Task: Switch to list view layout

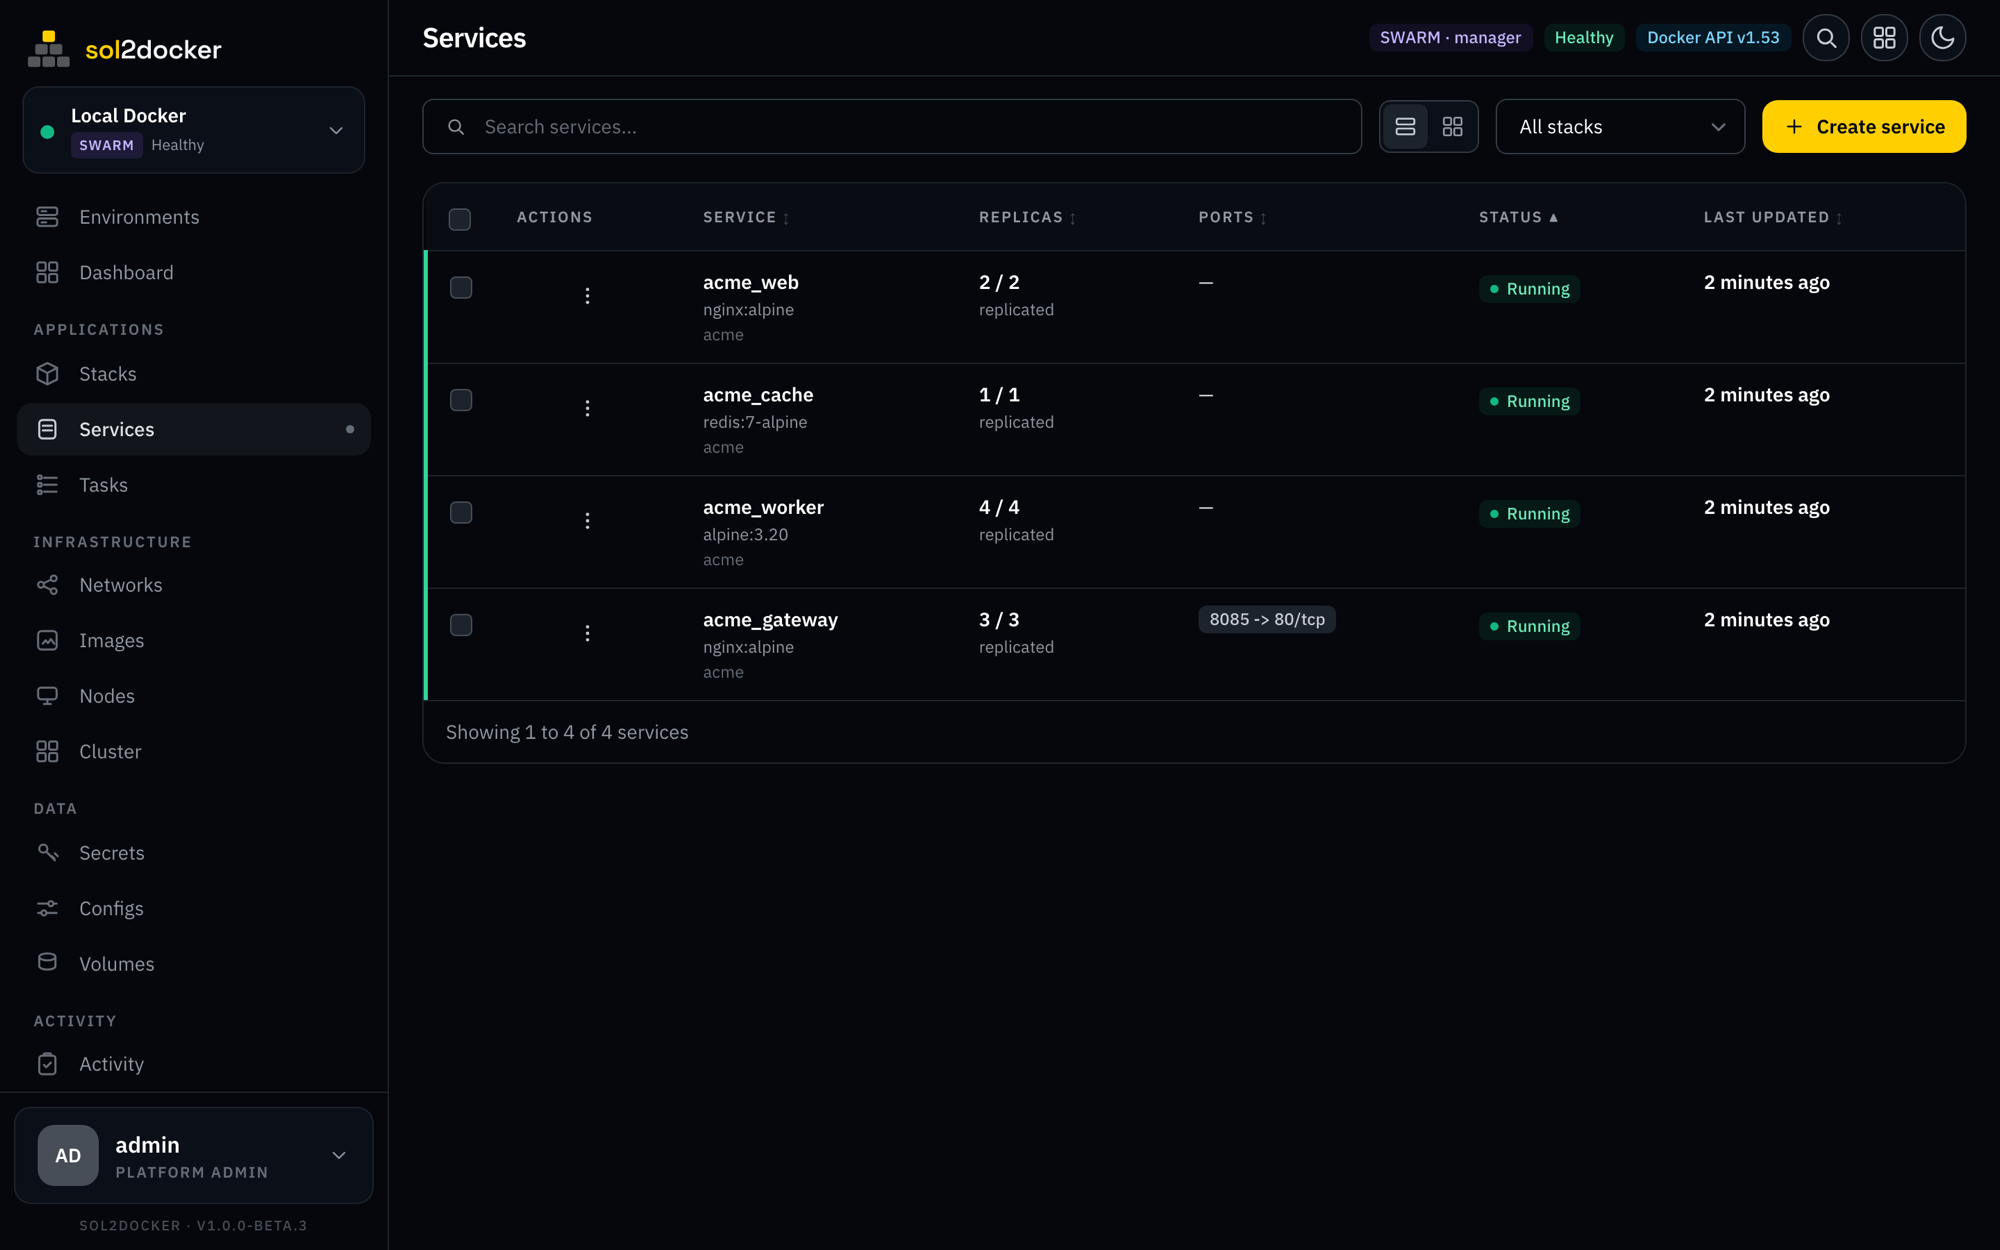Action: point(1405,127)
